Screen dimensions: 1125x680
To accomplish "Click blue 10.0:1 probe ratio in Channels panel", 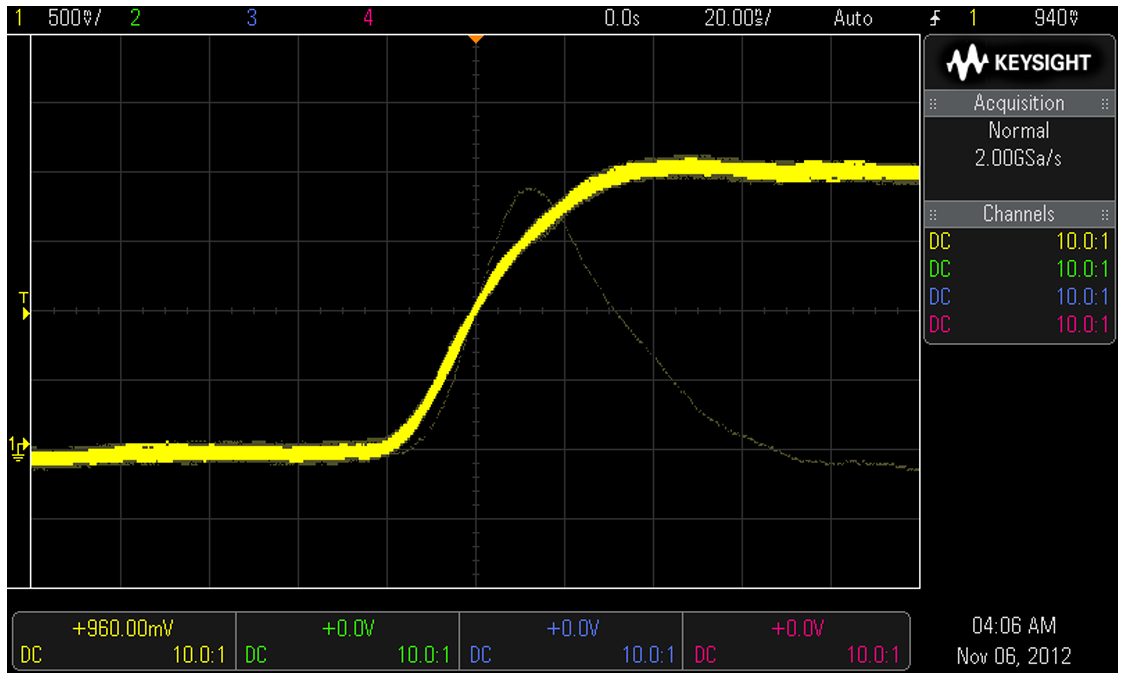I will pos(1083,296).
